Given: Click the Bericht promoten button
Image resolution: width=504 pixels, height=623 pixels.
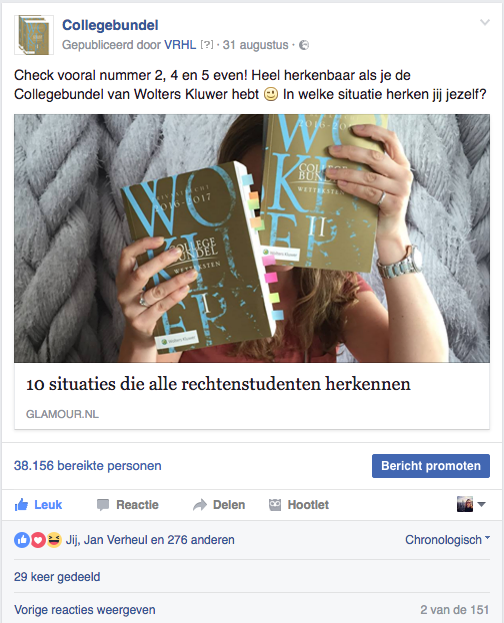Looking at the screenshot, I should click(x=431, y=466).
